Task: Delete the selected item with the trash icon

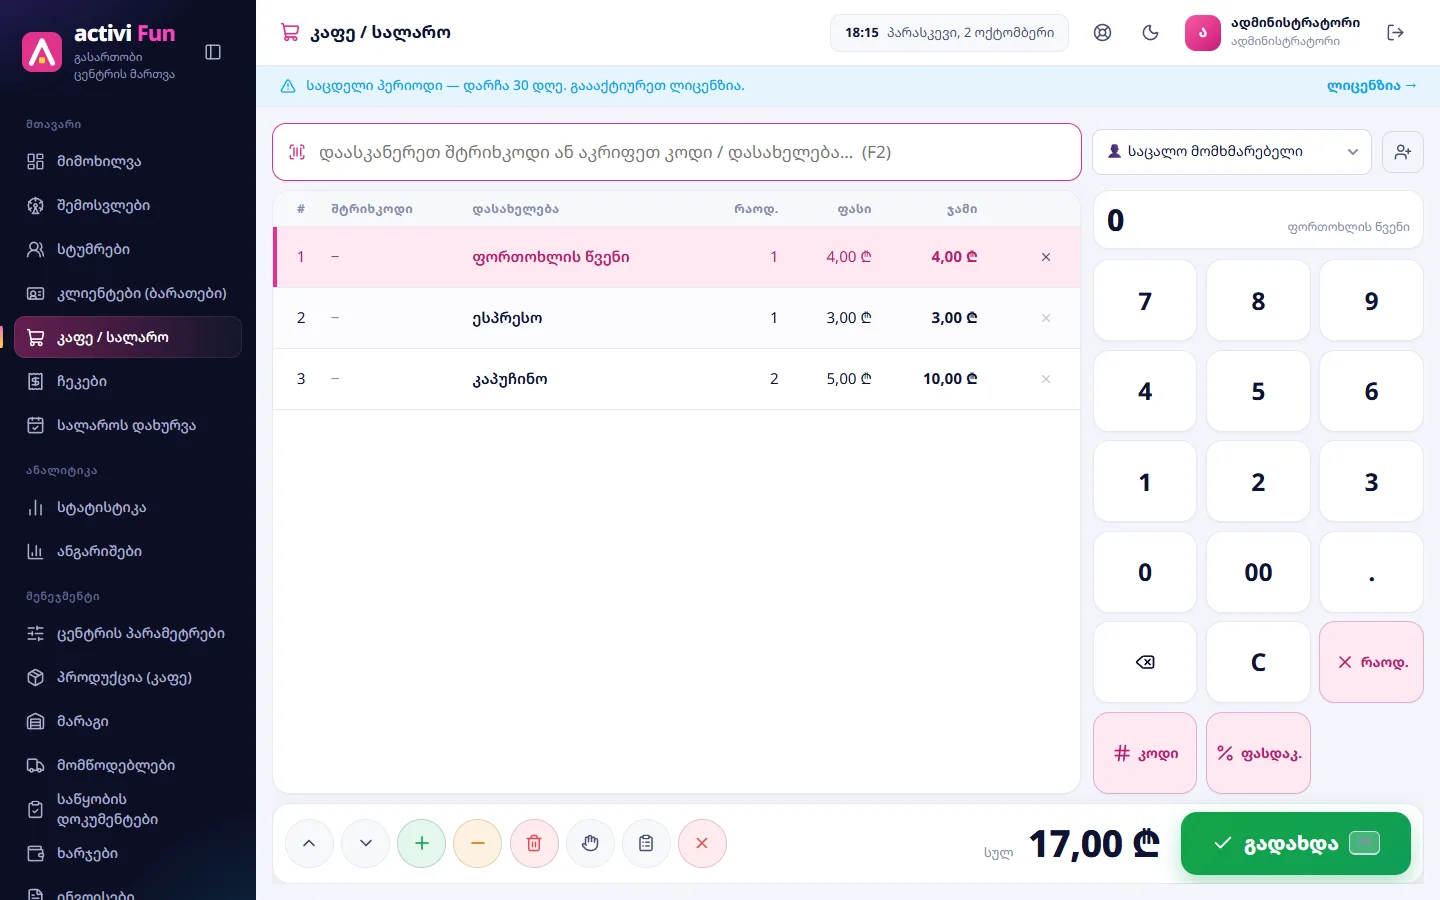Action: click(534, 843)
